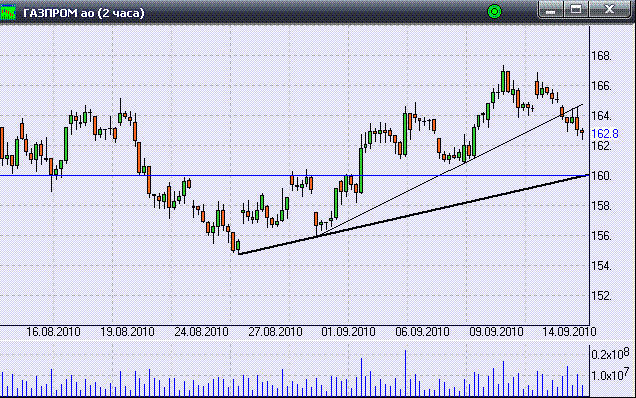Maximize the ГАЗПРОМ chart window
This screenshot has height=398, width=636.
pyautogui.click(x=576, y=9)
